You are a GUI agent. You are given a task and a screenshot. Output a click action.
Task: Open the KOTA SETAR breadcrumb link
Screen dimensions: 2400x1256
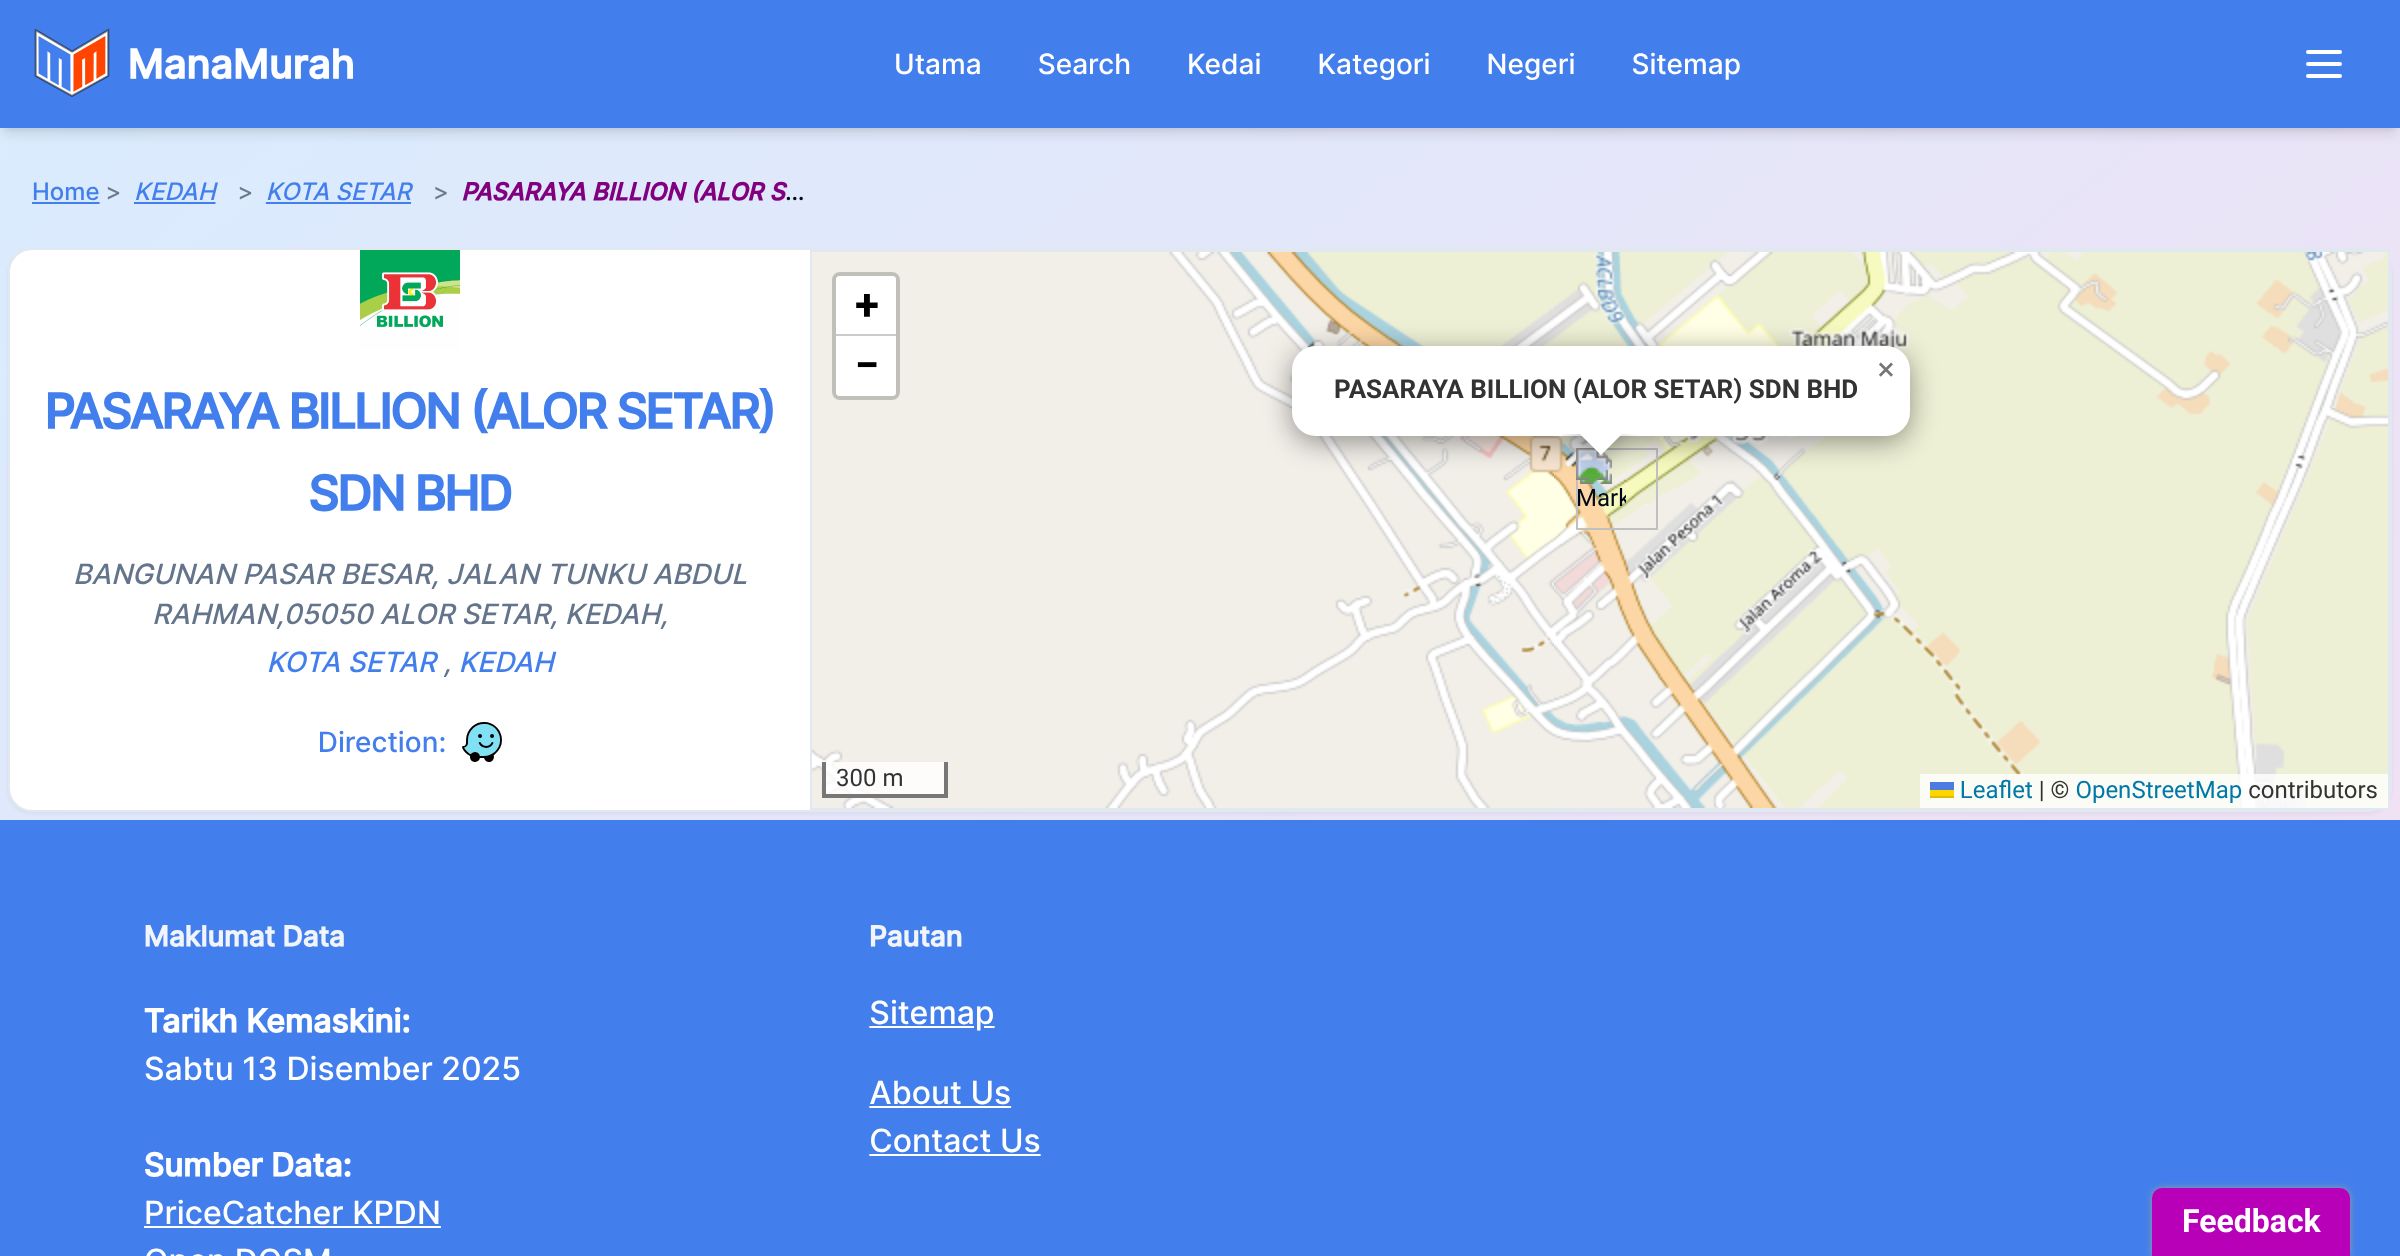(339, 191)
